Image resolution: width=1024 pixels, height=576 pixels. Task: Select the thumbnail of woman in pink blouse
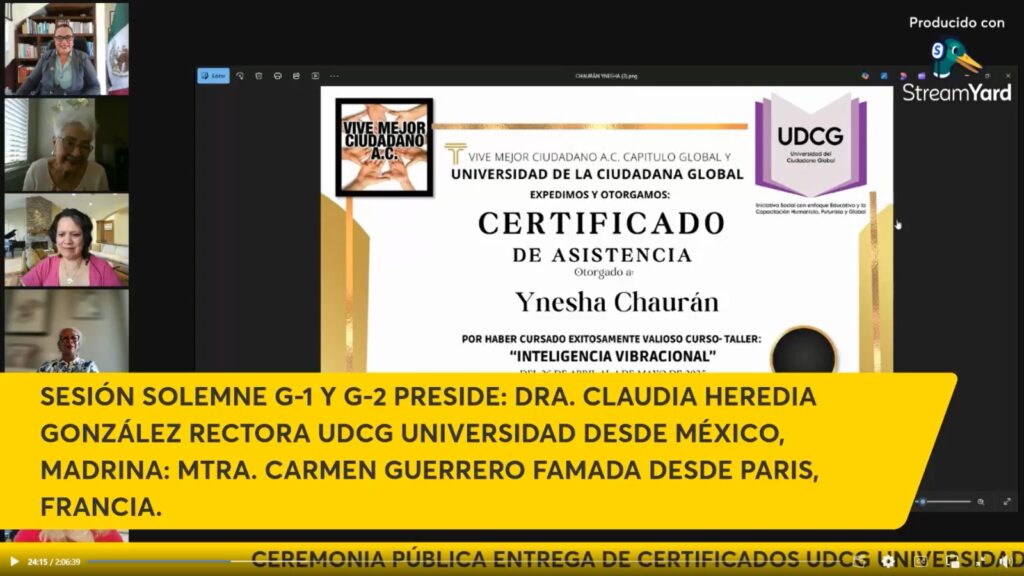(x=67, y=240)
